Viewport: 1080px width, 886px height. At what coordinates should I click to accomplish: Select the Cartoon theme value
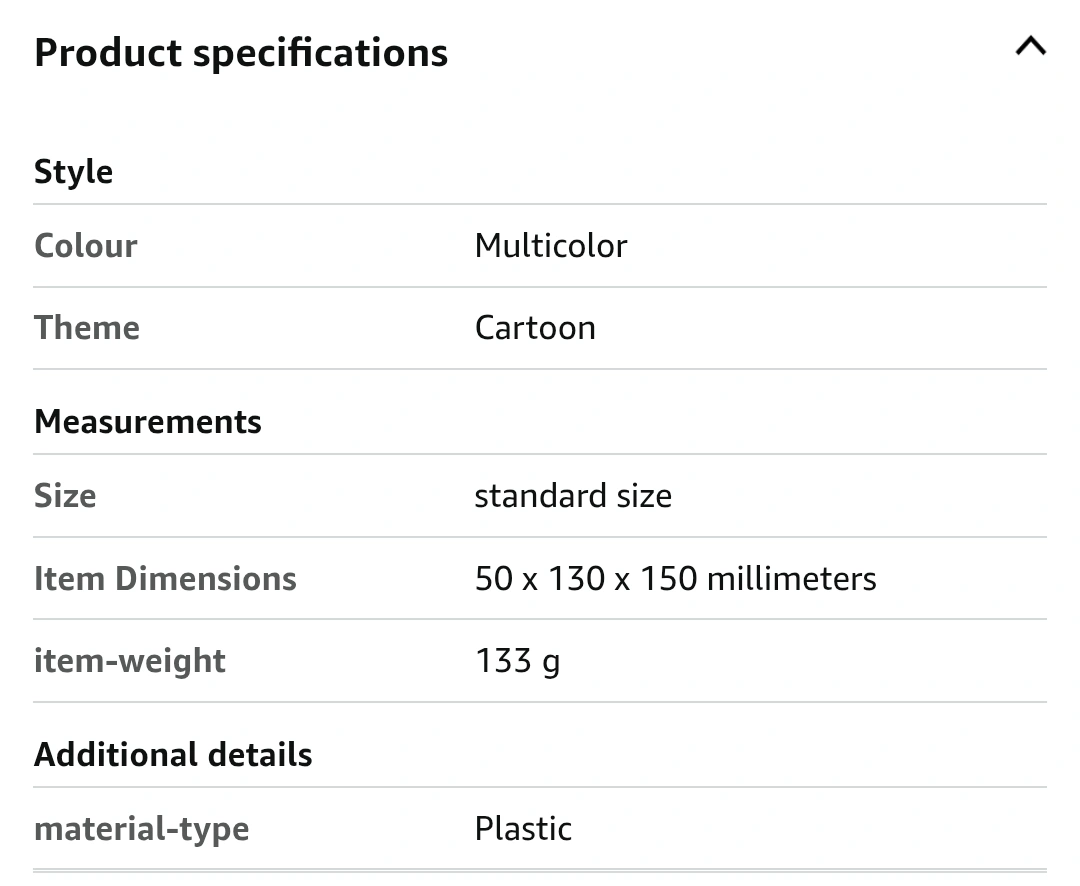point(535,327)
